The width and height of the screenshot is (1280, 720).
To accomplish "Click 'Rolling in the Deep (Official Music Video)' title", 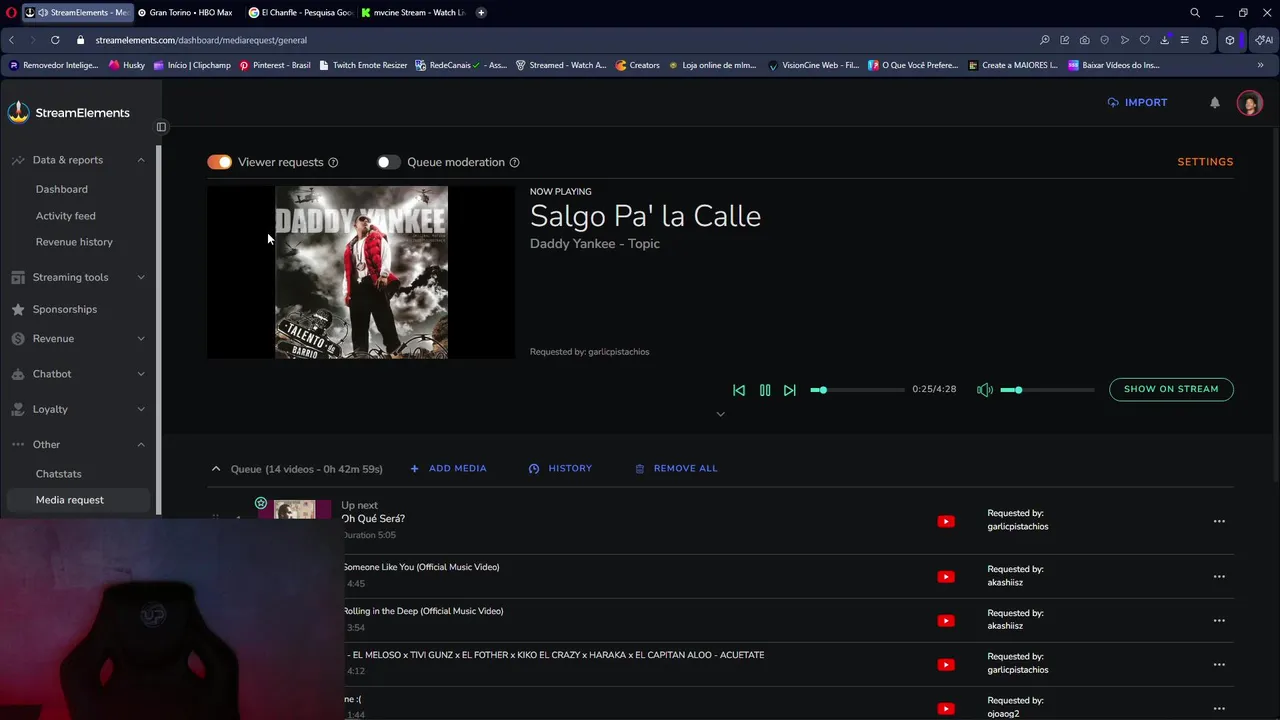I will [423, 611].
